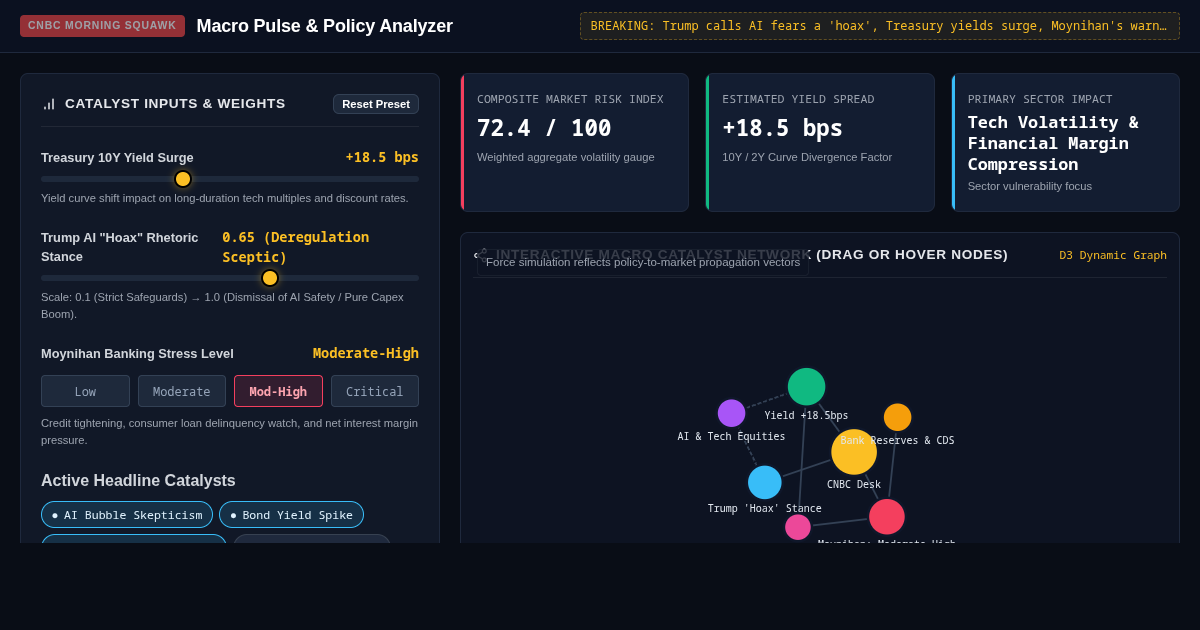Click the Active Headline Catalysts heading
Screen dimensions: 1200x630
(x=138, y=481)
